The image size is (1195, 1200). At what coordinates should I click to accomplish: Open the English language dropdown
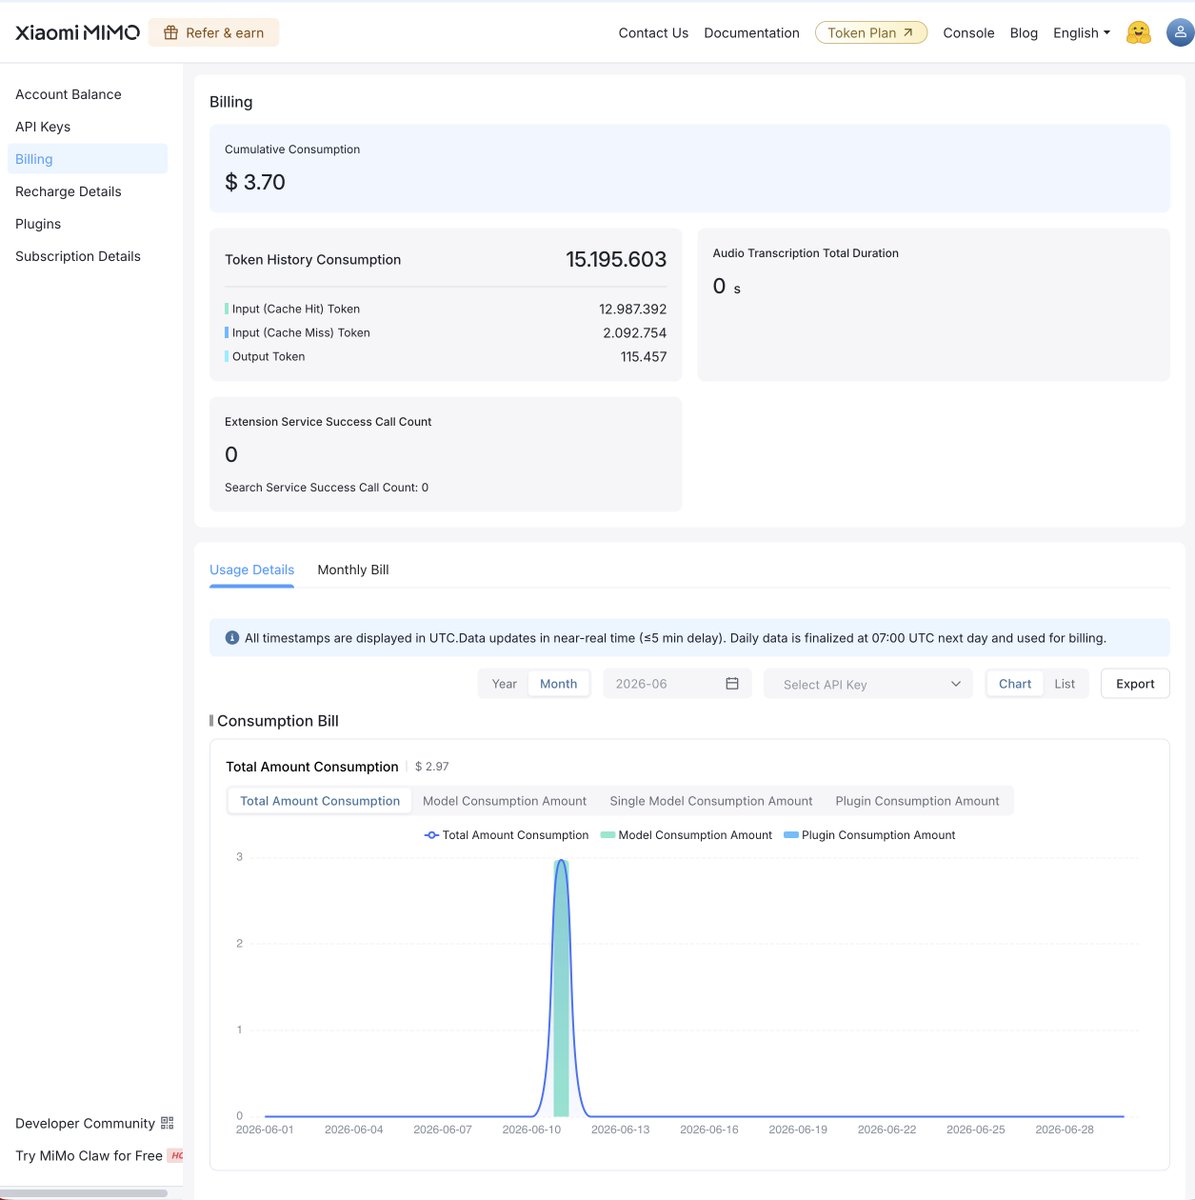(x=1082, y=33)
